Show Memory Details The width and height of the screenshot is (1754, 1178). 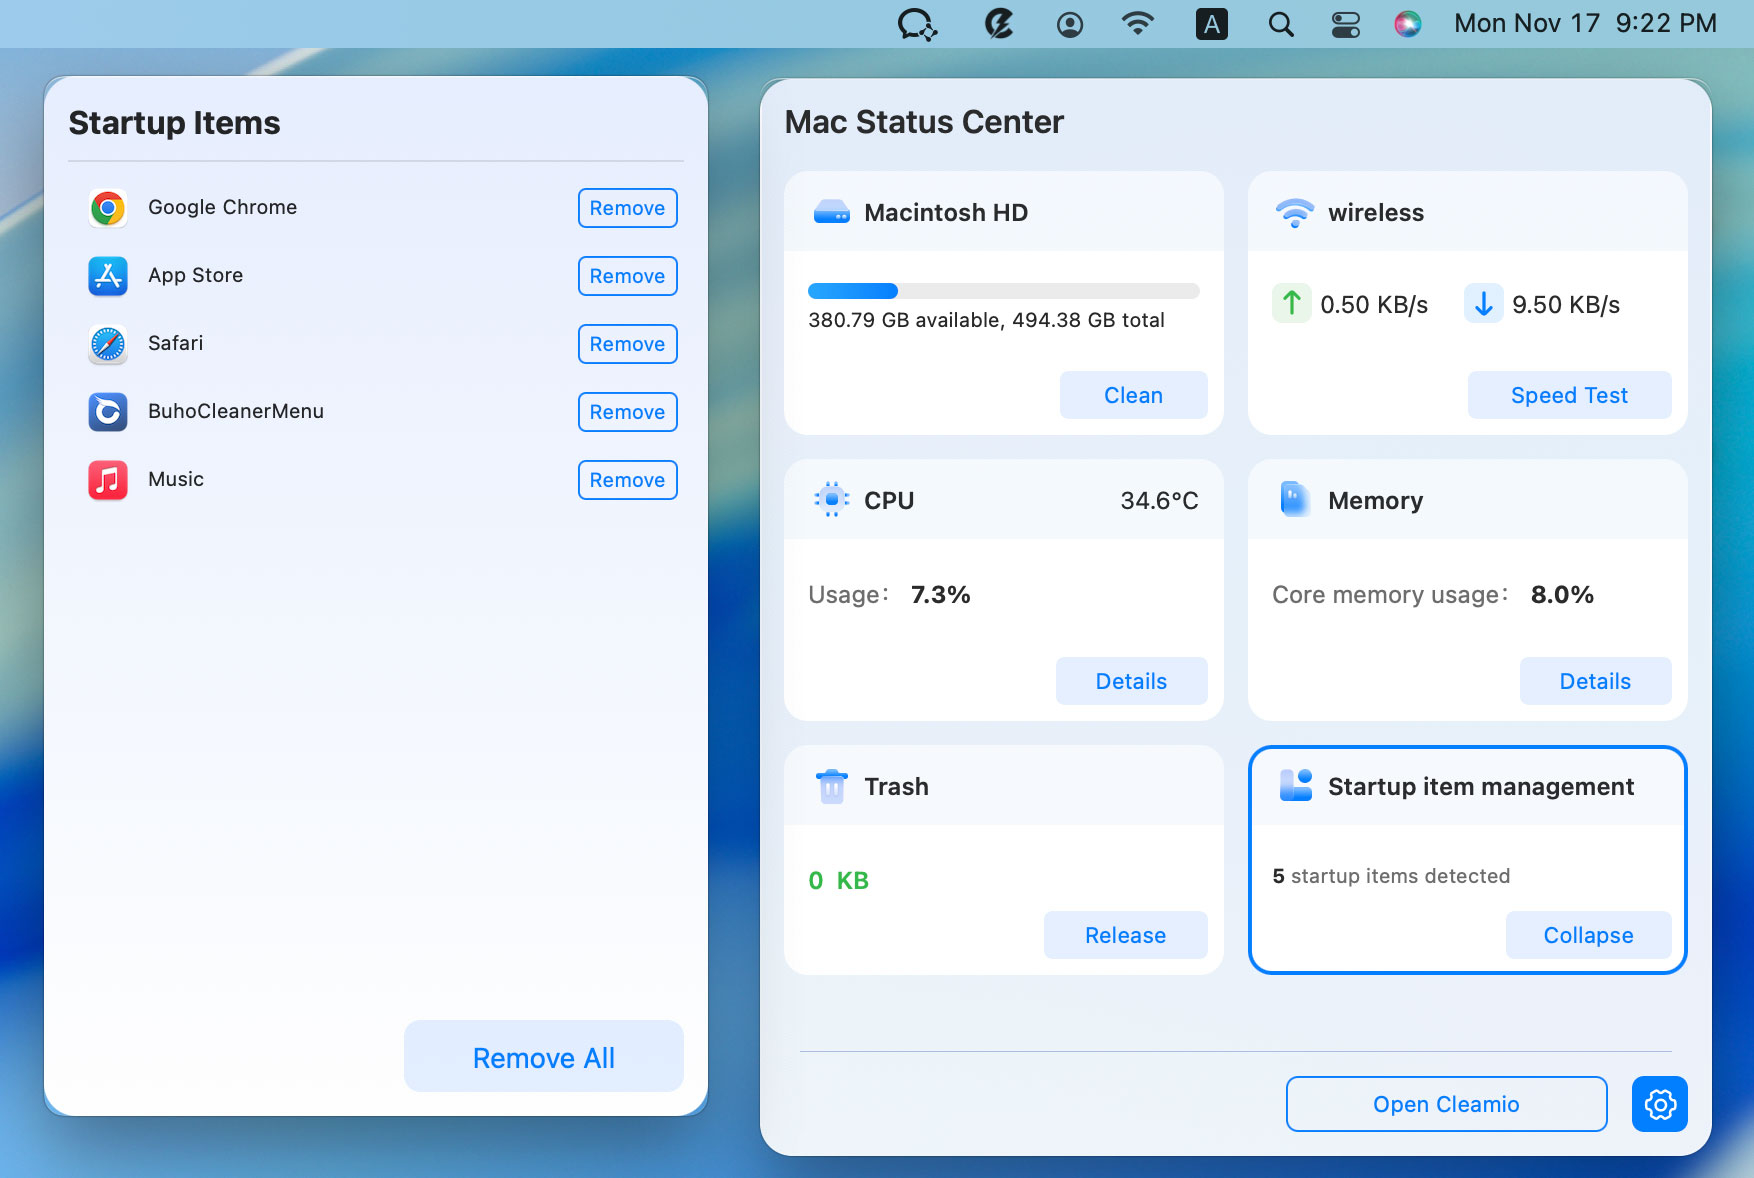coord(1594,681)
